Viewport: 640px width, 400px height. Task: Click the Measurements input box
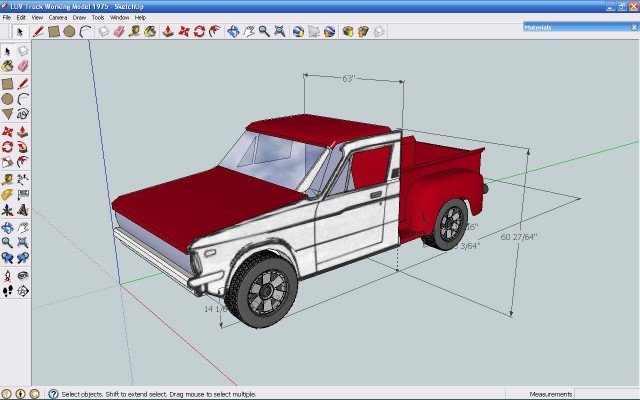pos(605,394)
